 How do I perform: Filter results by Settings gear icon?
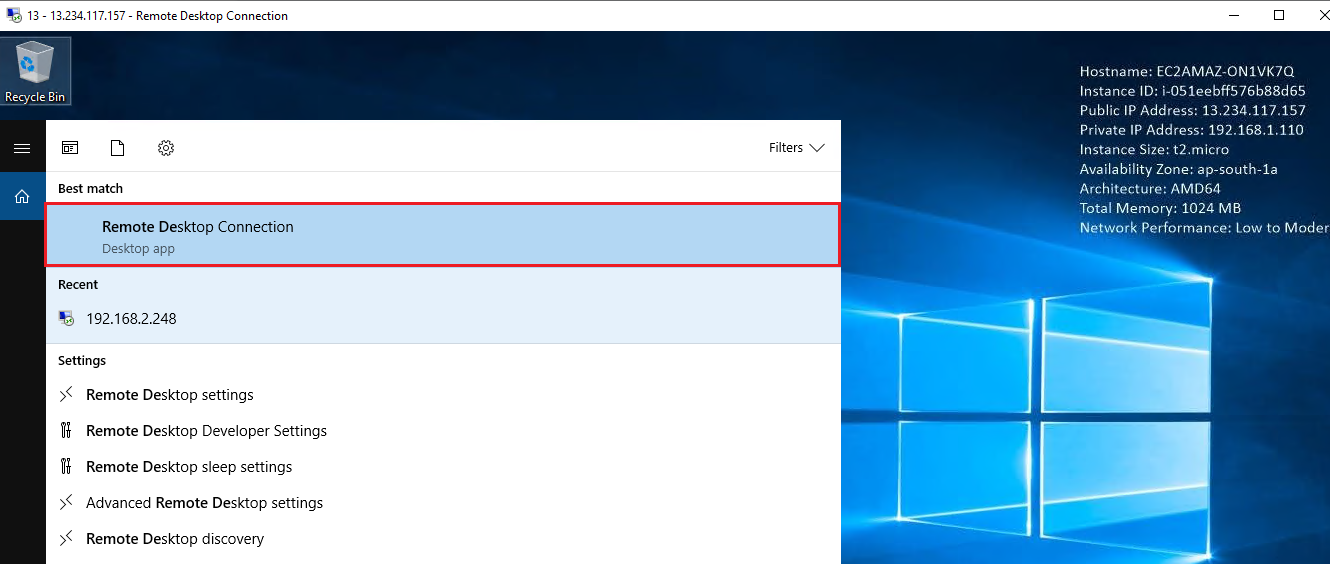tap(166, 148)
